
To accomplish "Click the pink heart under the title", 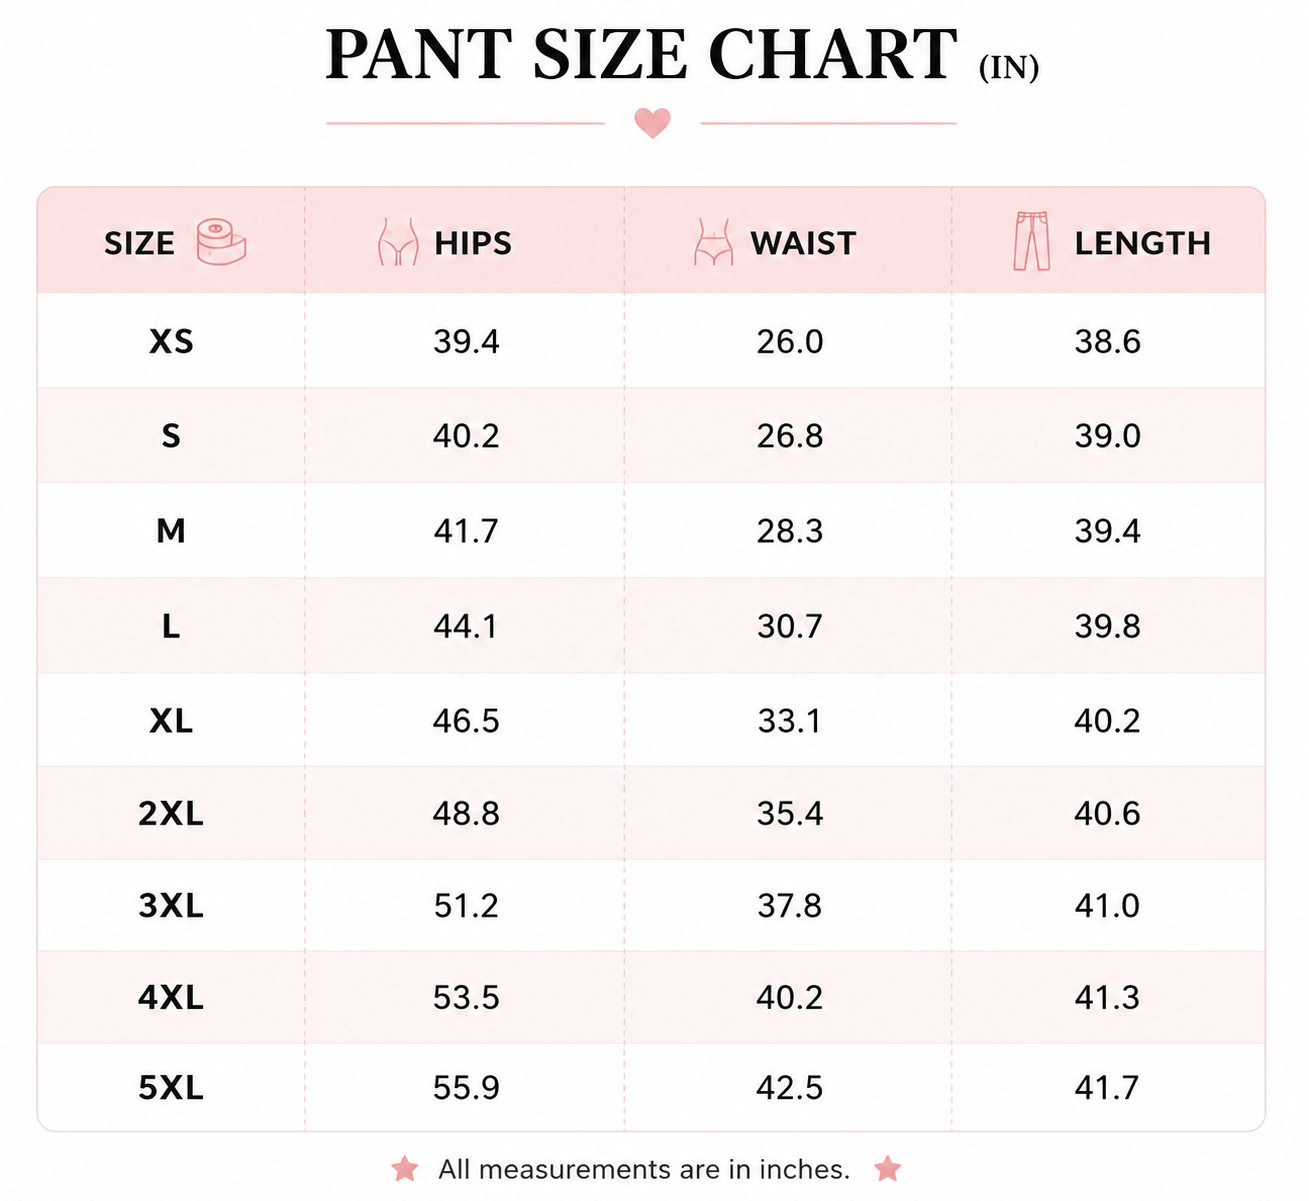I will [652, 123].
